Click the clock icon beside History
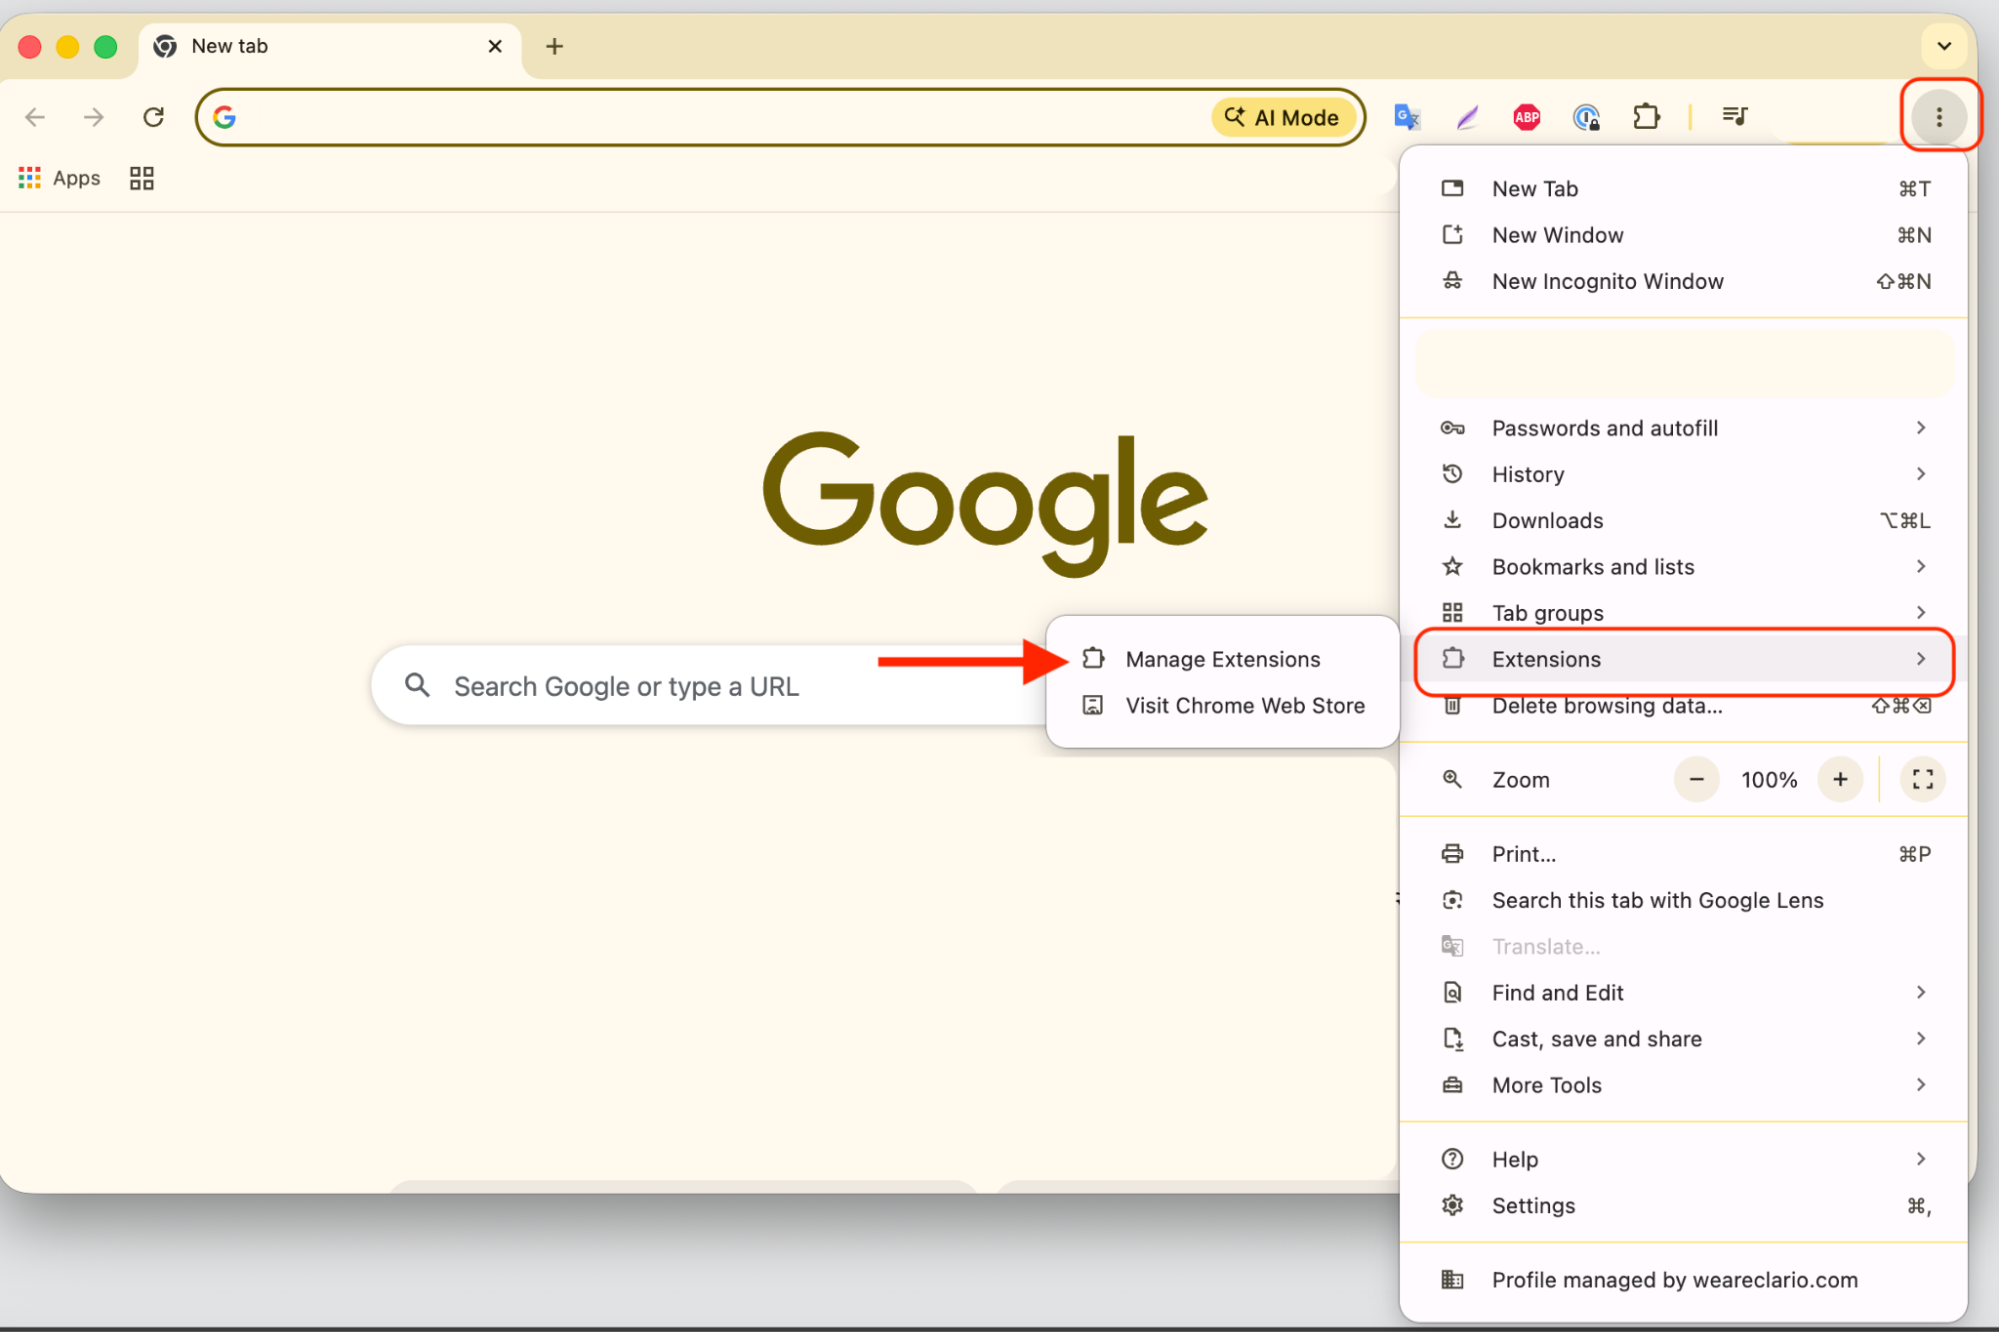This screenshot has width=1999, height=1333. point(1452,474)
